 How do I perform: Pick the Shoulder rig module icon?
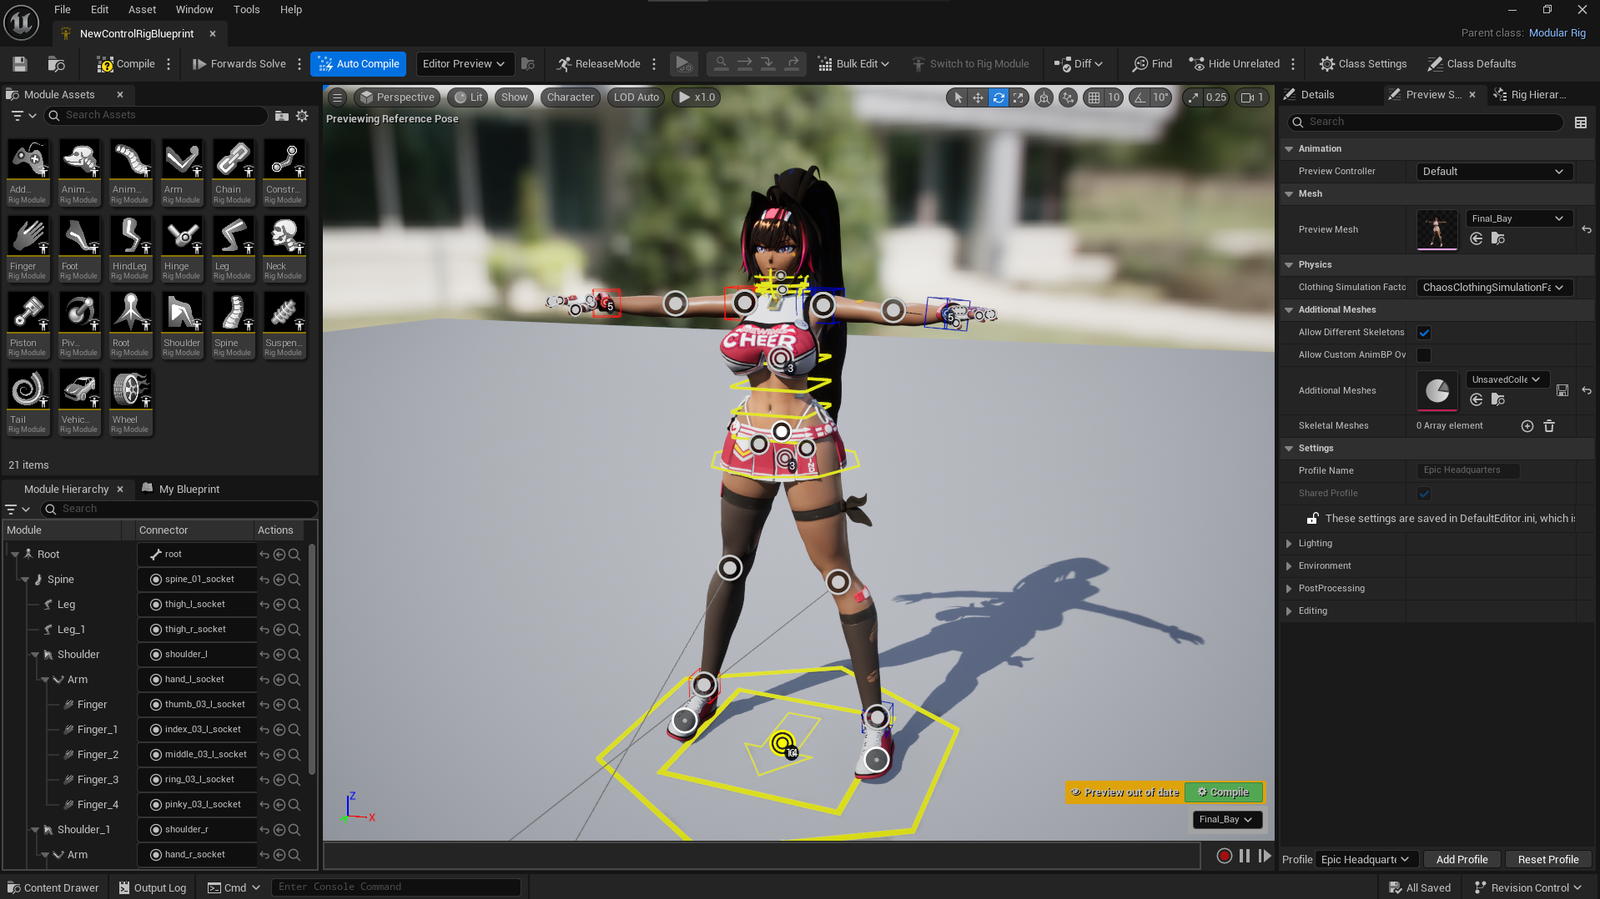tap(181, 324)
